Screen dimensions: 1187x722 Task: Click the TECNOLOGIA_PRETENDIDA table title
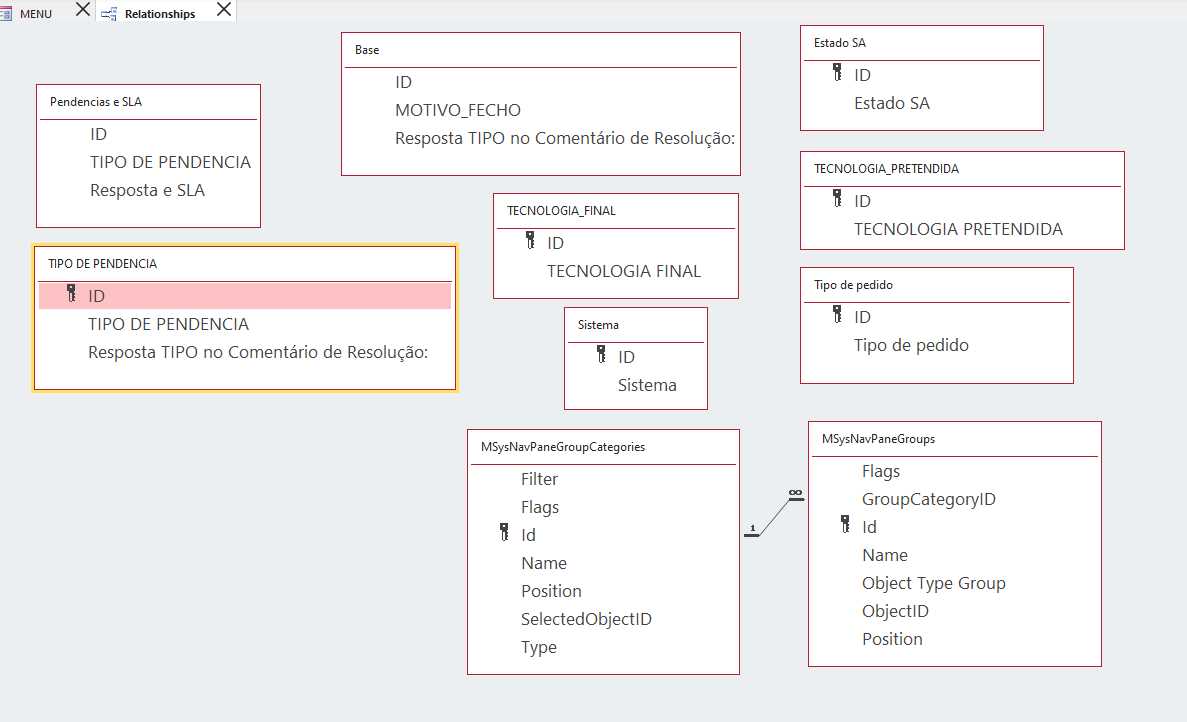(x=886, y=169)
